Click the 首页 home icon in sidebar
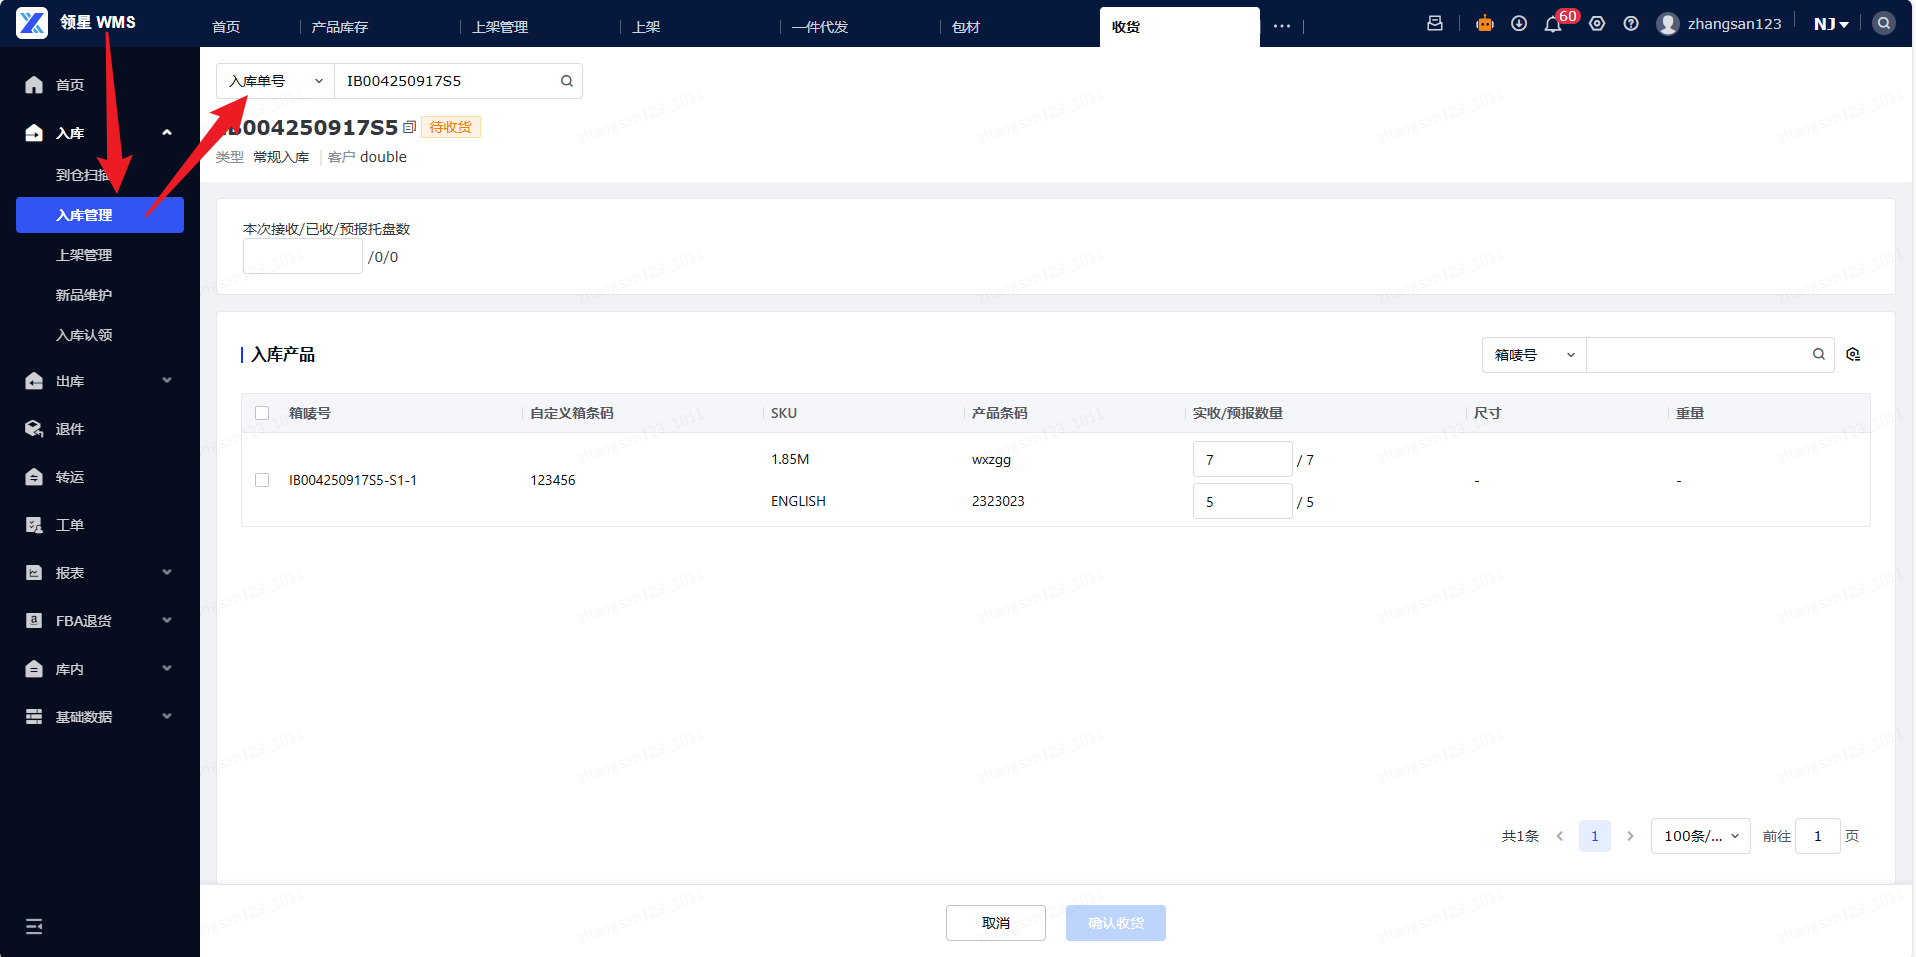Viewport: 1916px width, 957px height. coord(34,85)
